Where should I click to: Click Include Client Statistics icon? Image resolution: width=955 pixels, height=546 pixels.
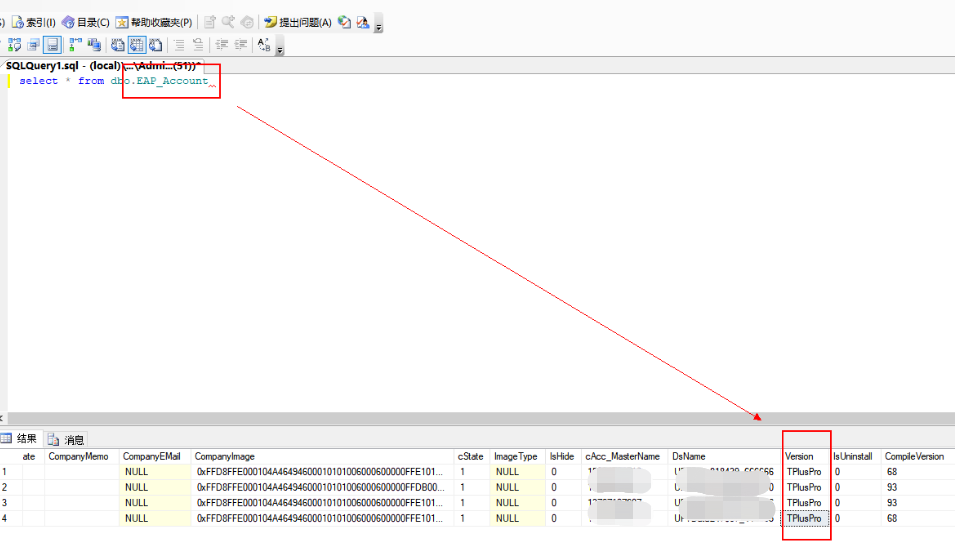click(95, 45)
